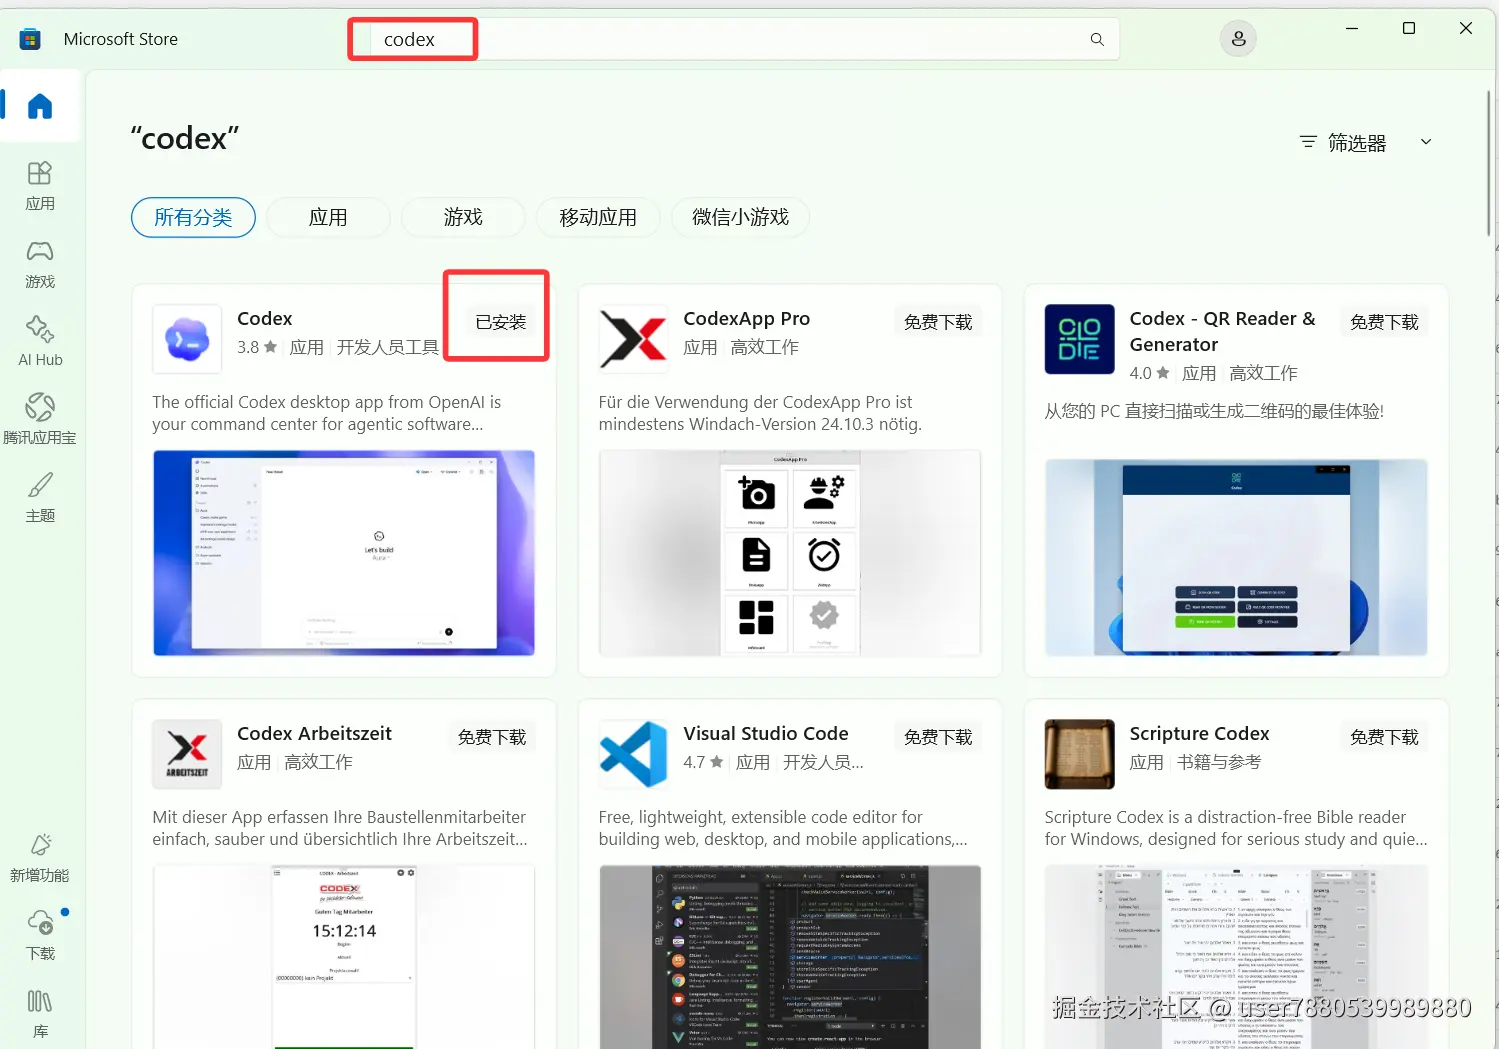This screenshot has height=1049, width=1499.
Task: Click the search magnifier icon
Action: point(1097,39)
